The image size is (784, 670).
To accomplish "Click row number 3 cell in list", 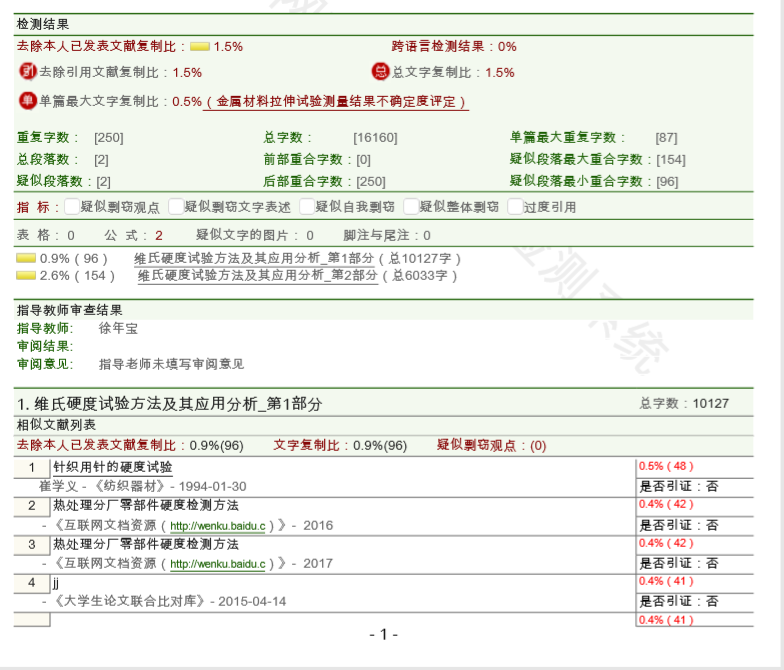I will coord(32,544).
